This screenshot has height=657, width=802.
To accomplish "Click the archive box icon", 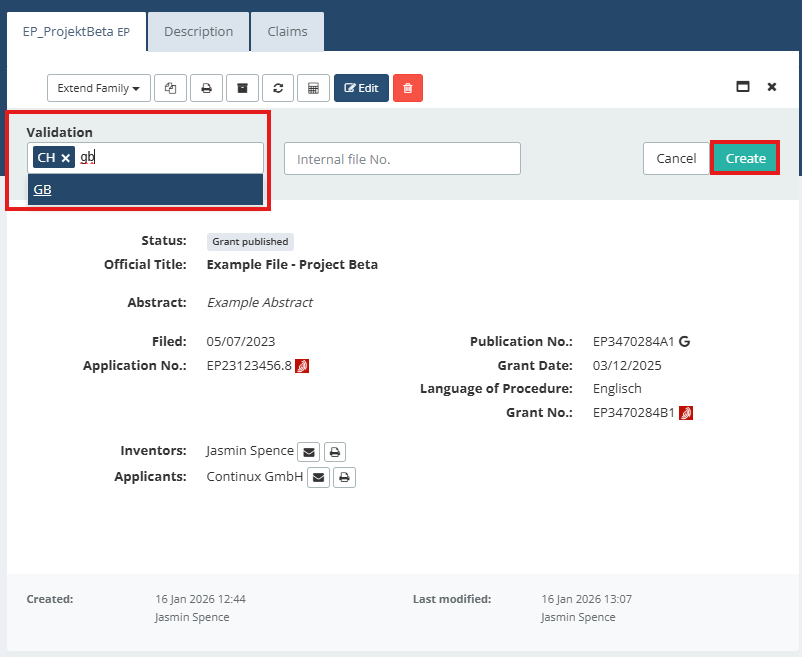I will (242, 88).
